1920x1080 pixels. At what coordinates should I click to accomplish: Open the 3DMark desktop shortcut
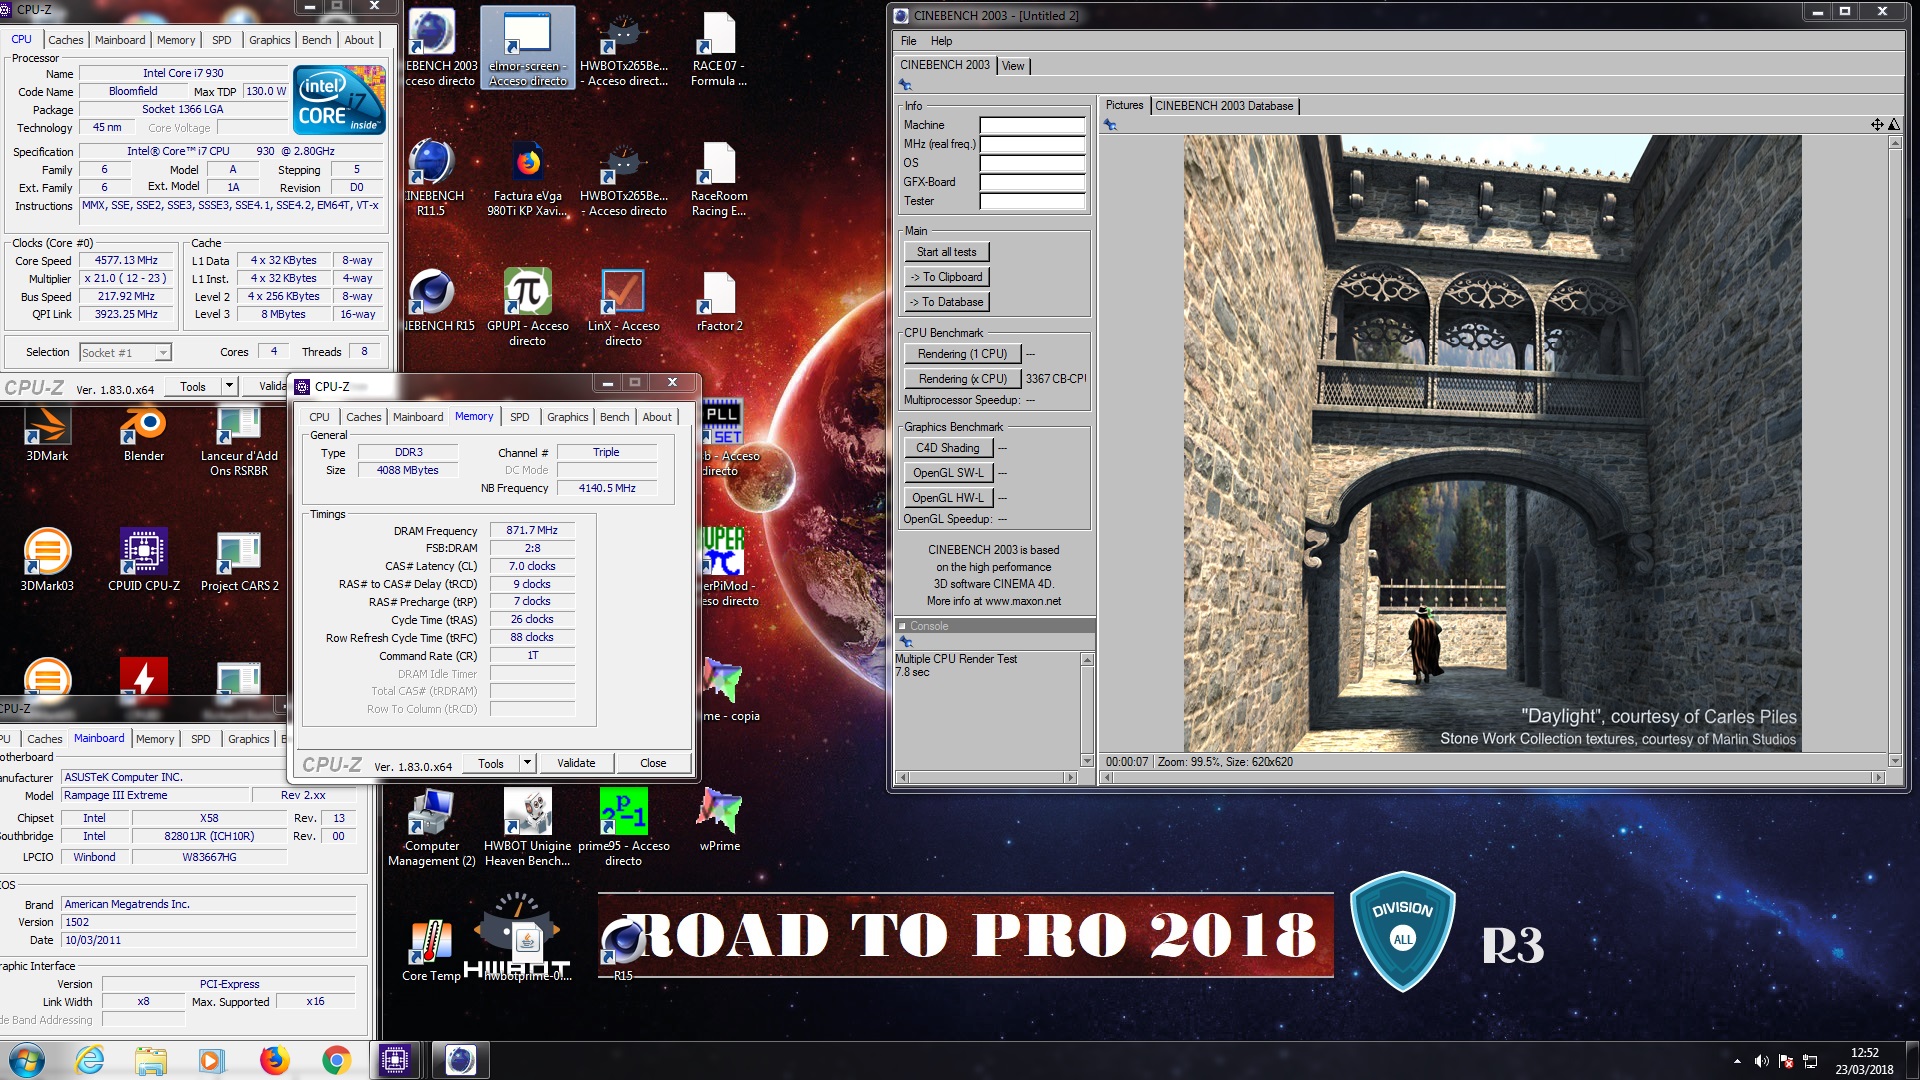(x=47, y=433)
